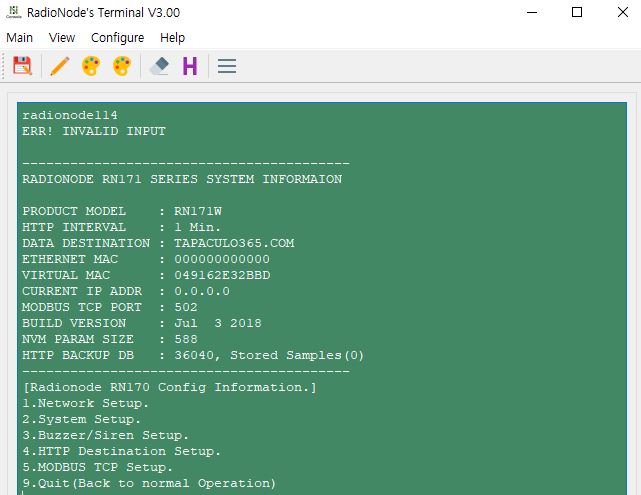
Task: Click the 'BUILD VERSION' label
Action: (74, 323)
